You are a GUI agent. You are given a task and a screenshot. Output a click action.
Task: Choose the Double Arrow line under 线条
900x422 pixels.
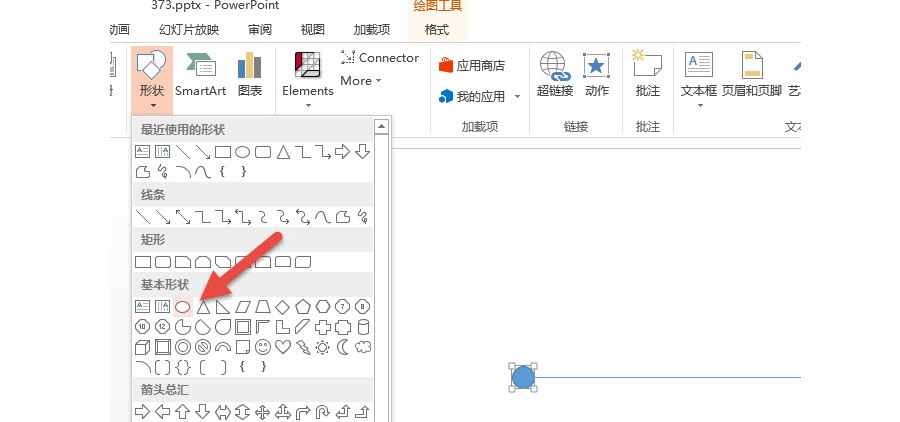pos(183,216)
